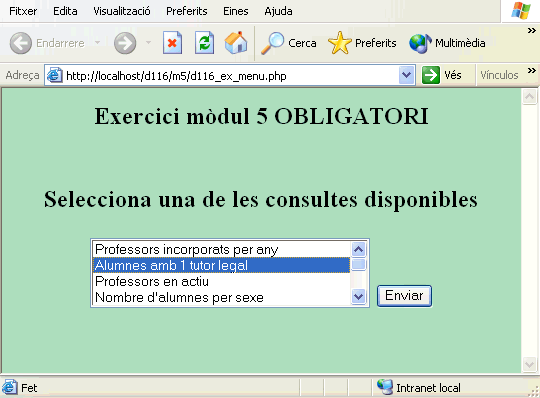540x398 pixels.
Task: Open the Ajuda menu
Action: [278, 11]
